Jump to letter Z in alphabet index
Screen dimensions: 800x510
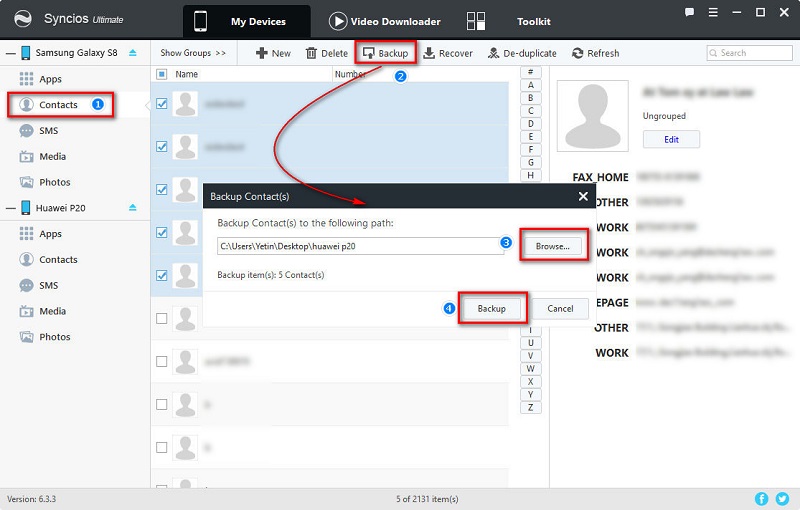531,407
